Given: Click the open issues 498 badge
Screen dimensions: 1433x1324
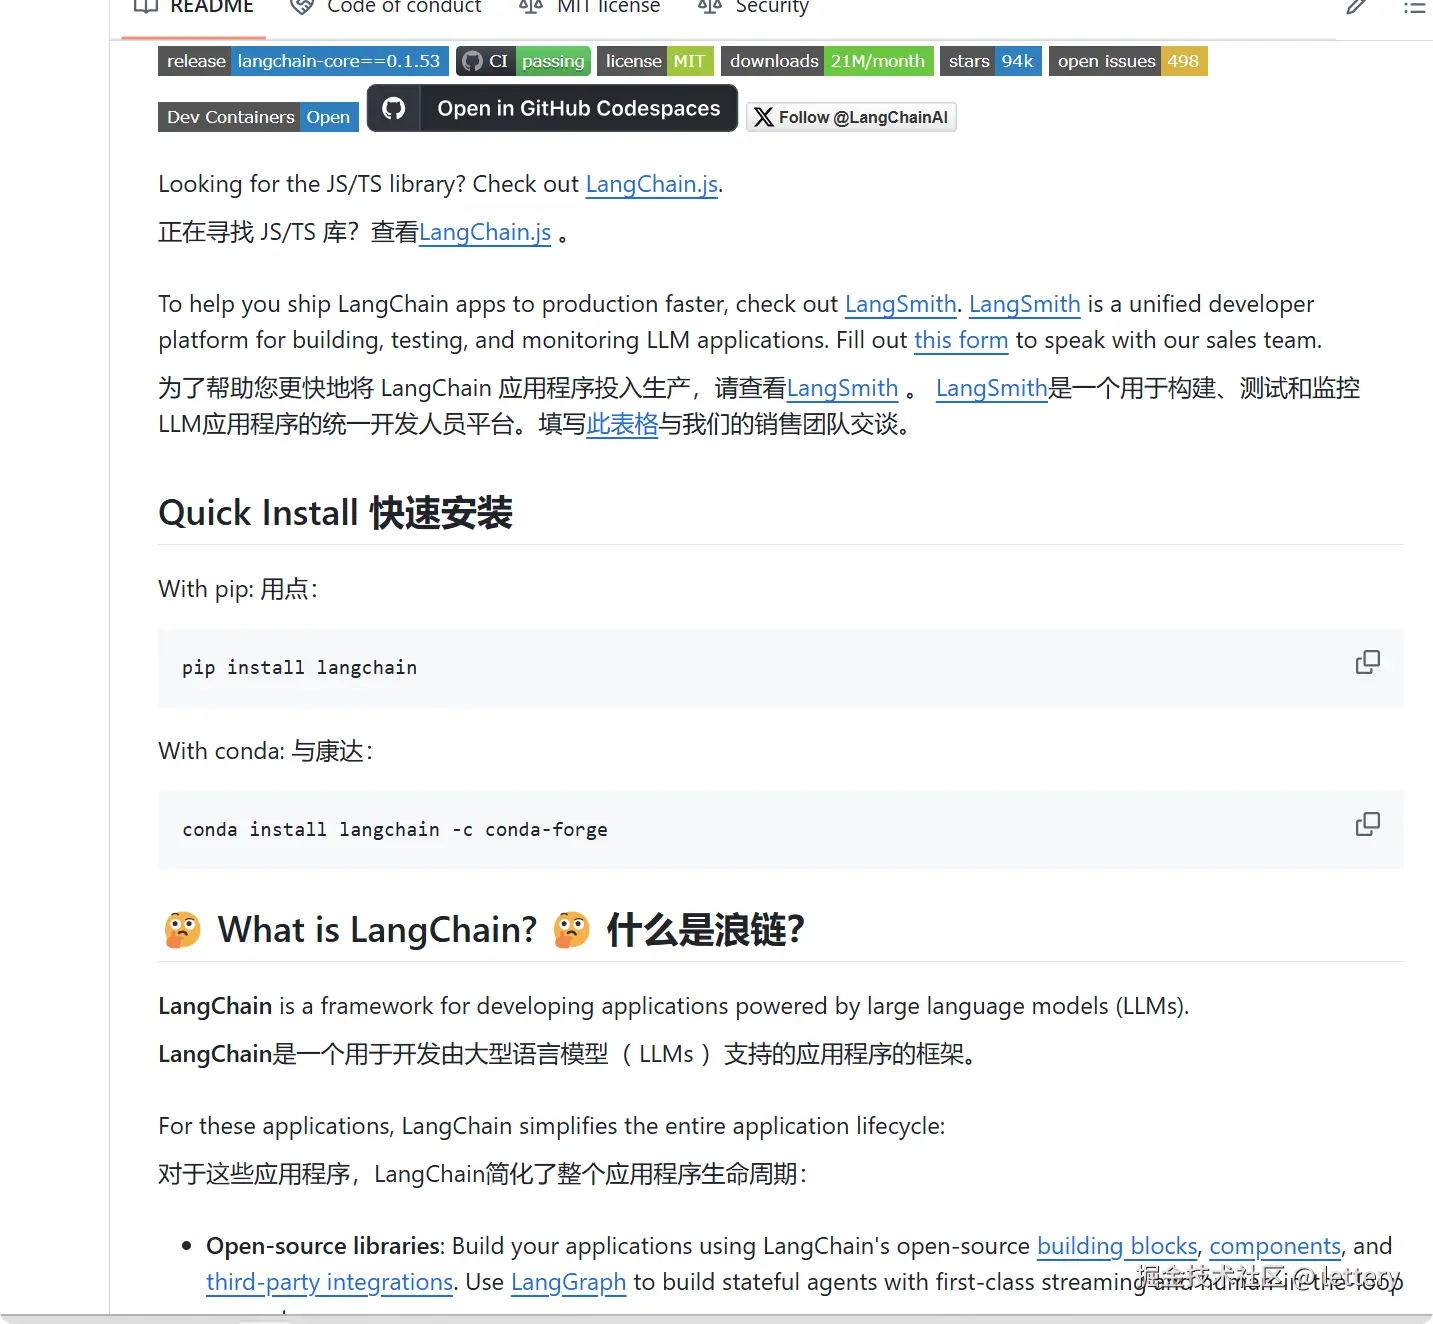Looking at the screenshot, I should point(1128,61).
